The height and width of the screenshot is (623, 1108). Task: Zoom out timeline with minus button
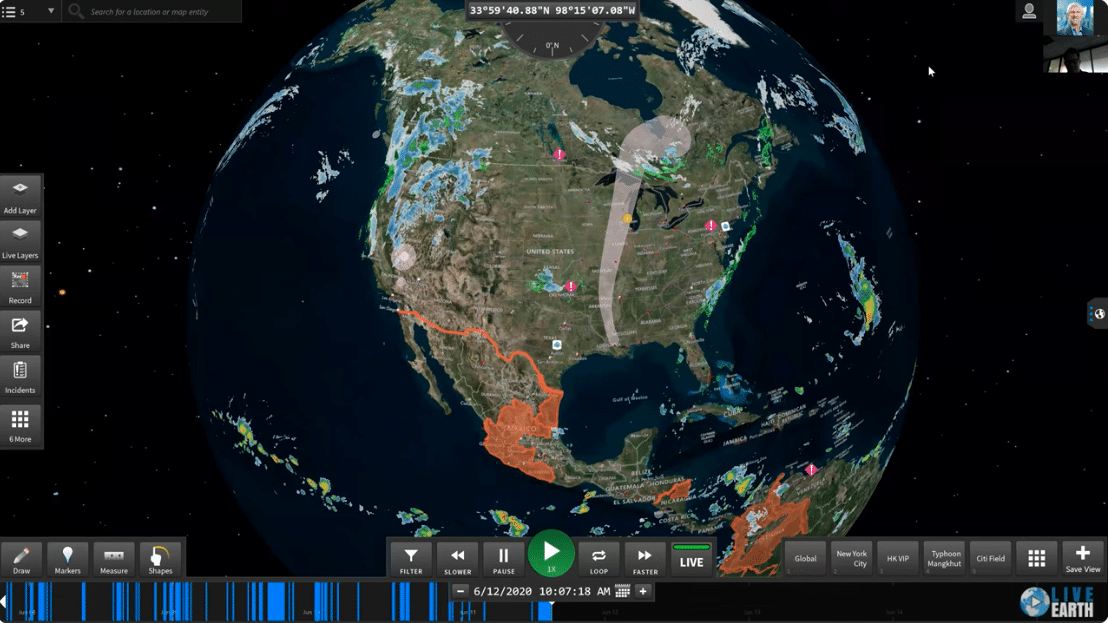click(x=461, y=591)
